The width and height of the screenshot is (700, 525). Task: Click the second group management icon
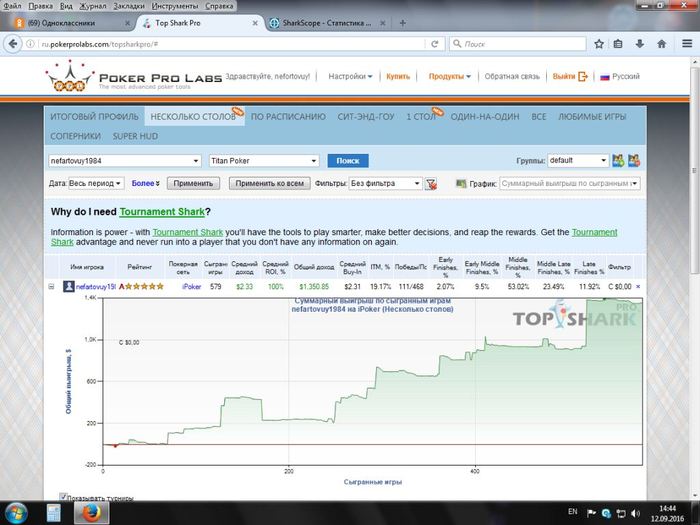tap(634, 161)
